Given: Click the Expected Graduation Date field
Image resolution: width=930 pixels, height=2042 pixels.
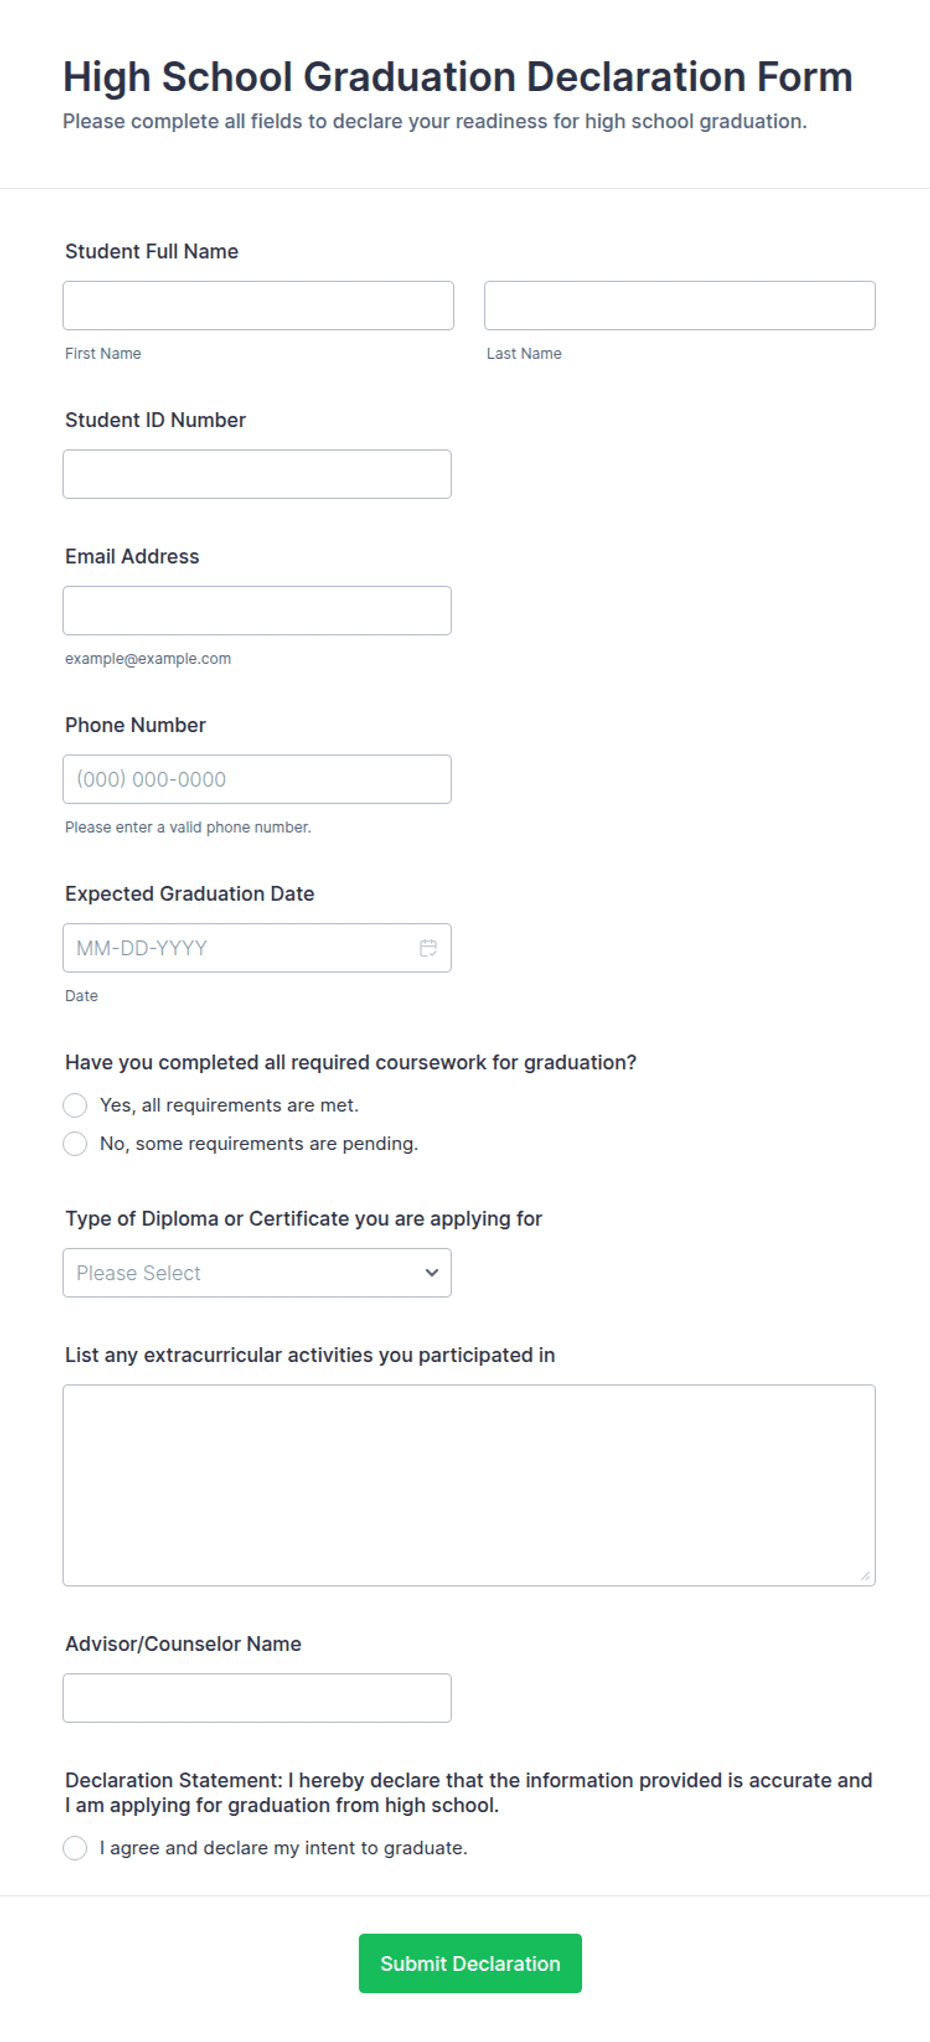Looking at the screenshot, I should pyautogui.click(x=257, y=948).
